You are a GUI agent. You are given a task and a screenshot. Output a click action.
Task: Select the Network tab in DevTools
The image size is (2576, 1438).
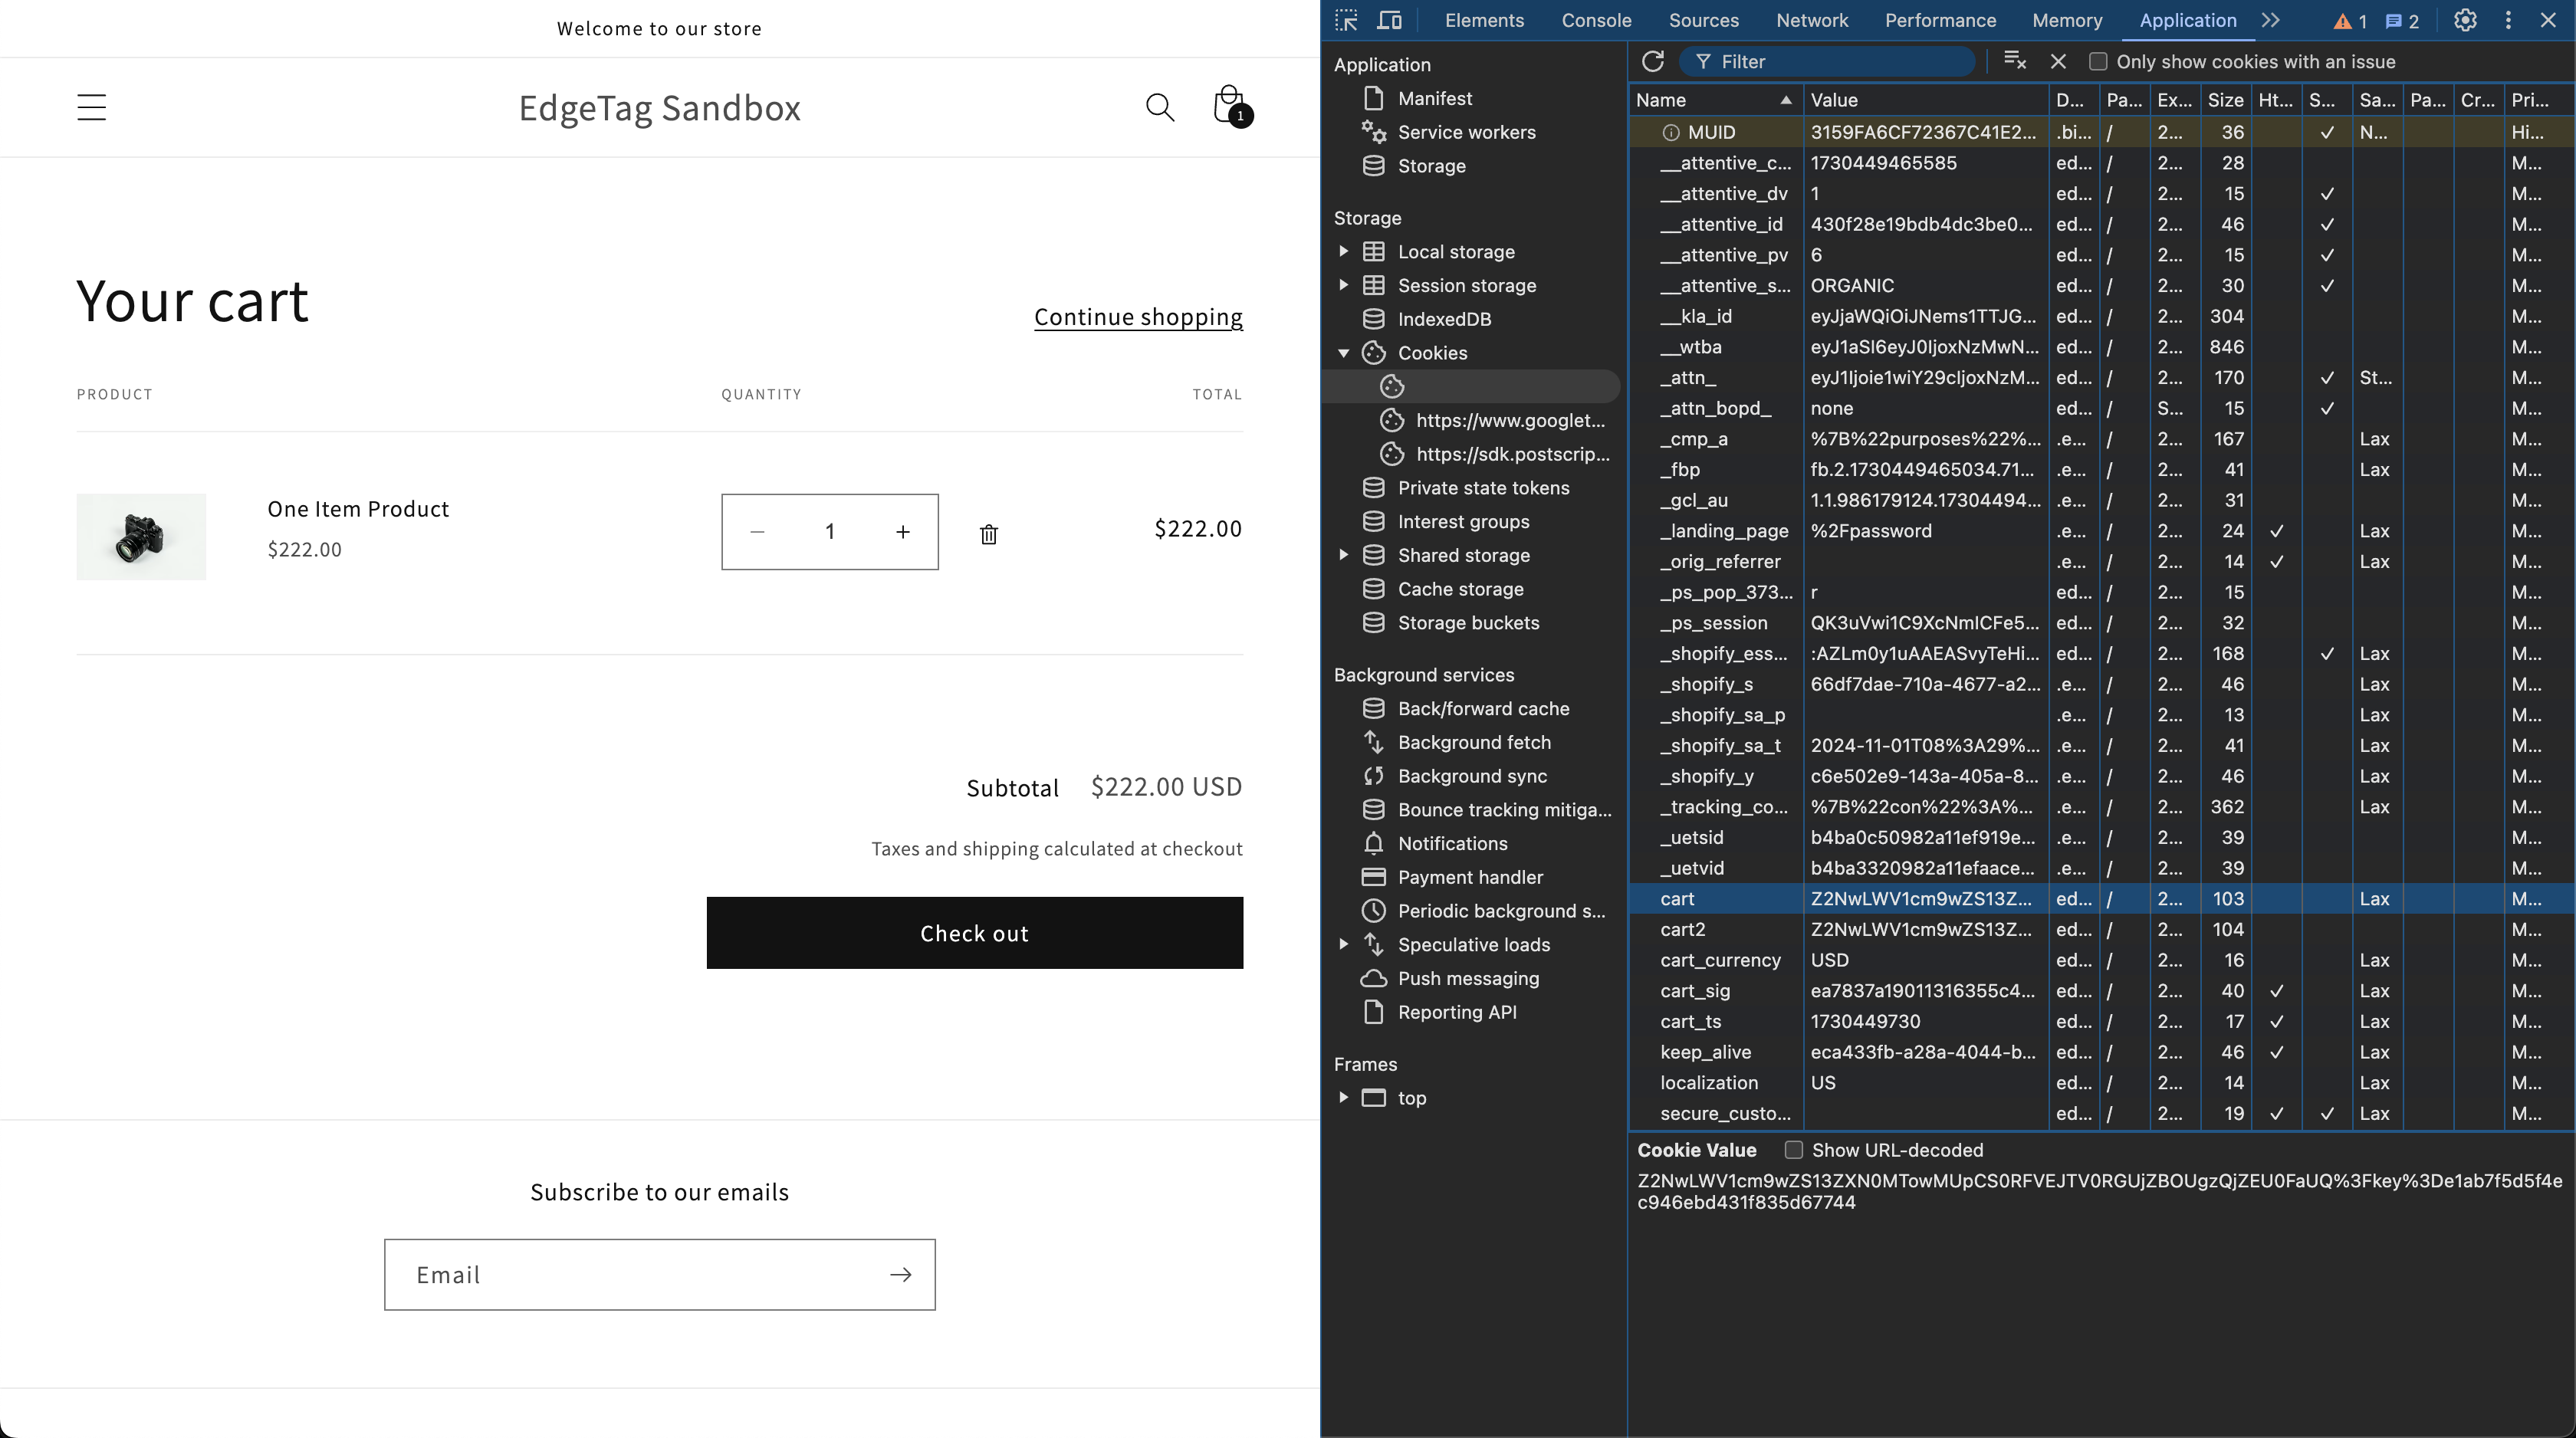[x=1813, y=19]
